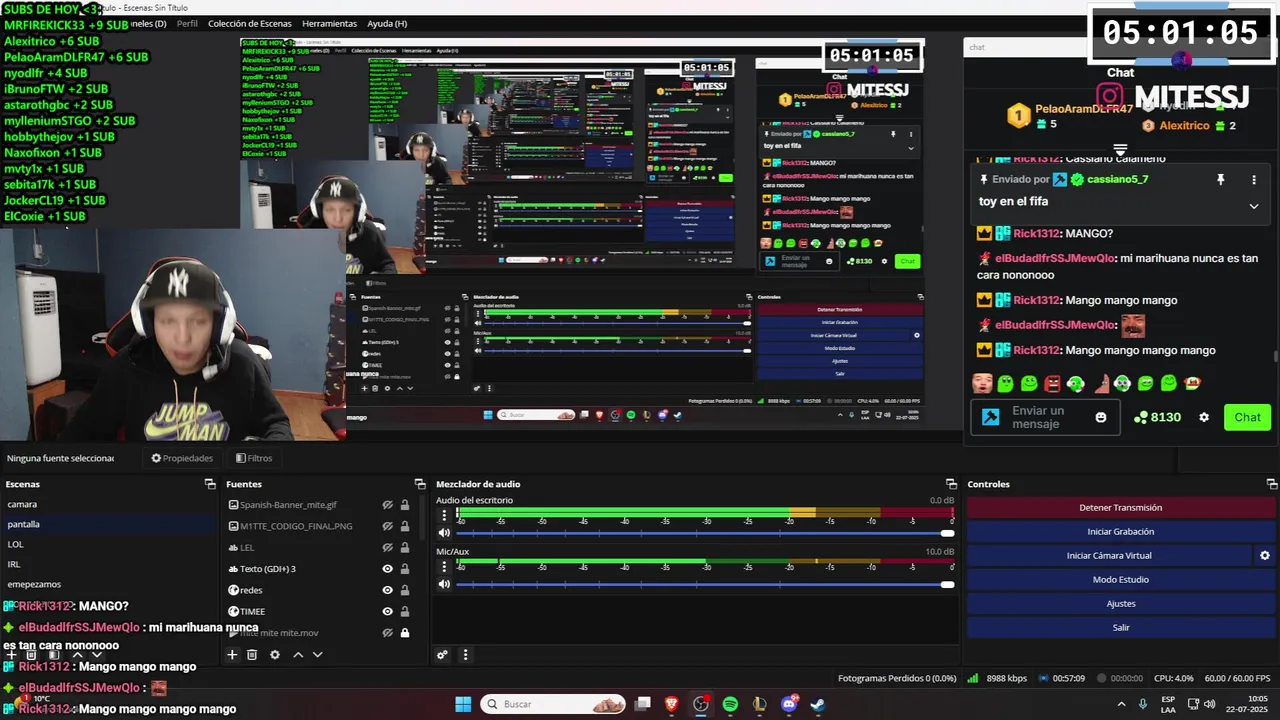Enable Modo Estudio
The width and height of the screenshot is (1280, 720).
1120,579
